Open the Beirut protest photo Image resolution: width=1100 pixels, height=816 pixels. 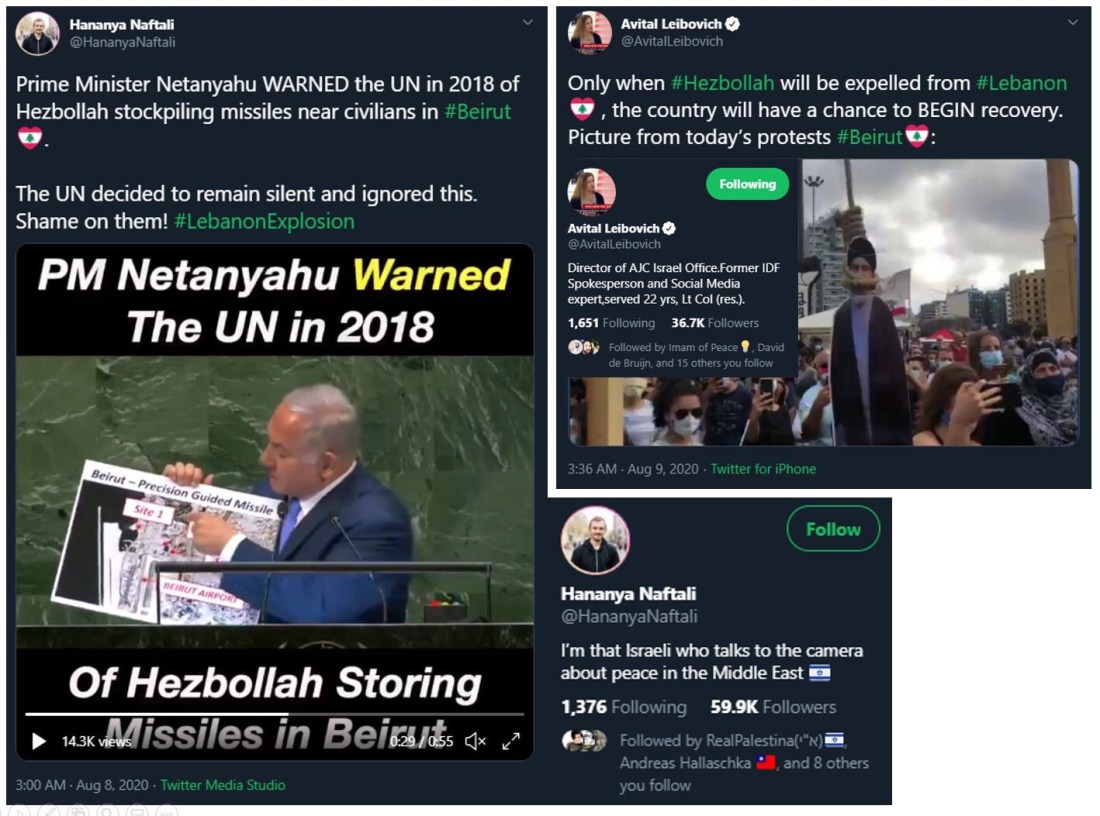coord(939,302)
